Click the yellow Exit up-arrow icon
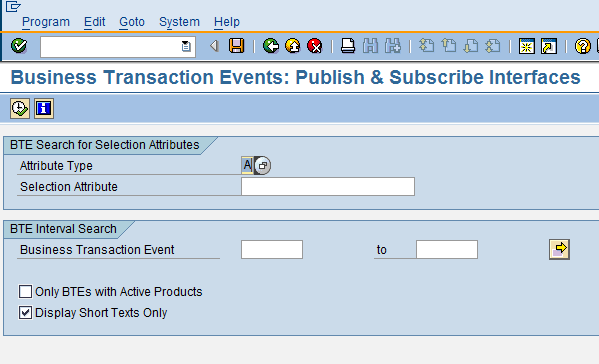The height and width of the screenshot is (364, 599). click(x=293, y=46)
